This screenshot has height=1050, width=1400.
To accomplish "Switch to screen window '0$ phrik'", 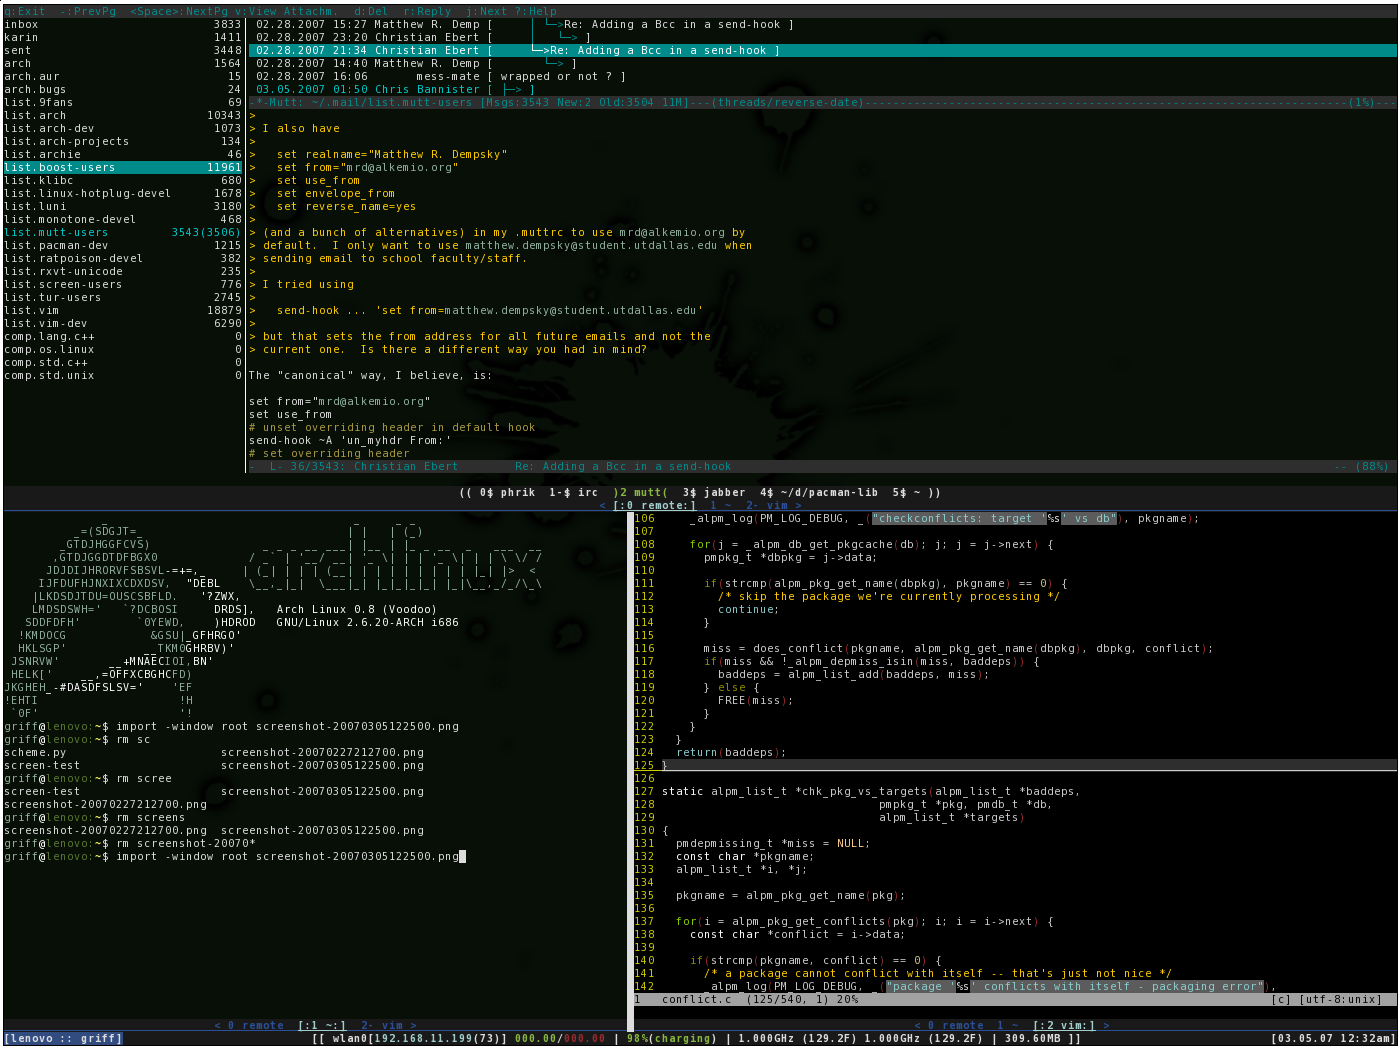I will click(x=508, y=492).
